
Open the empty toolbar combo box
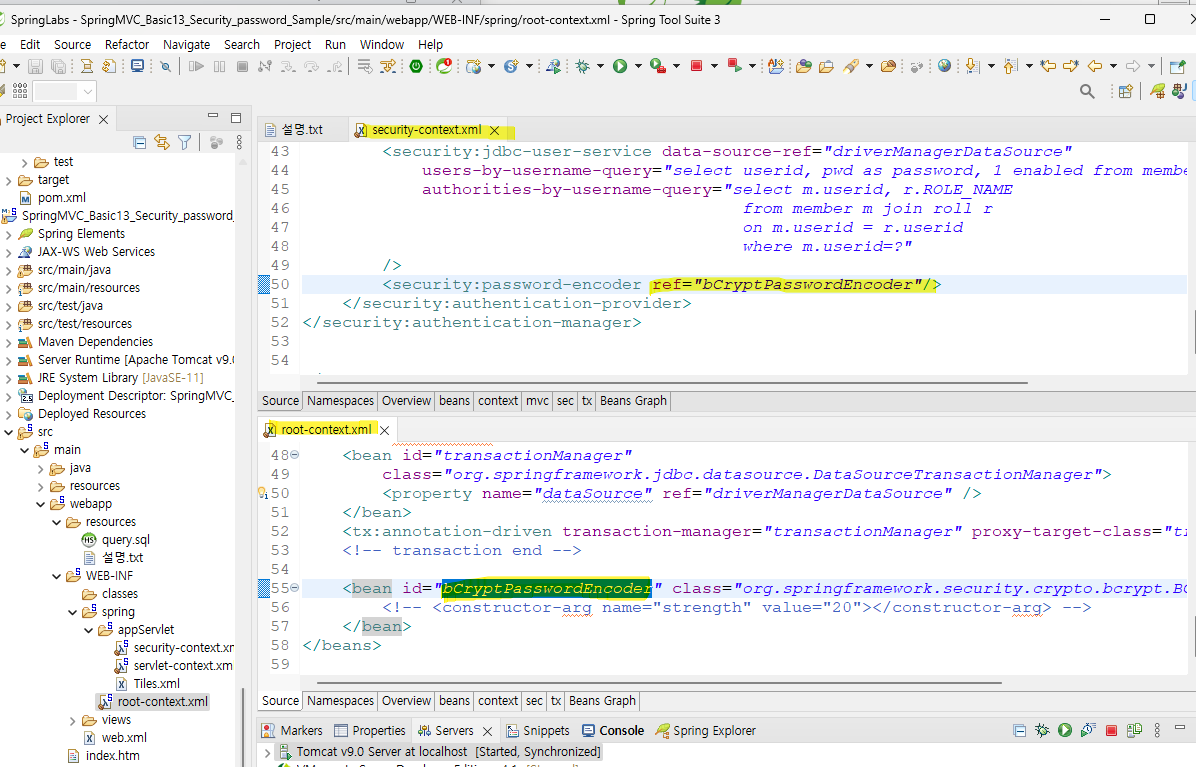65,91
